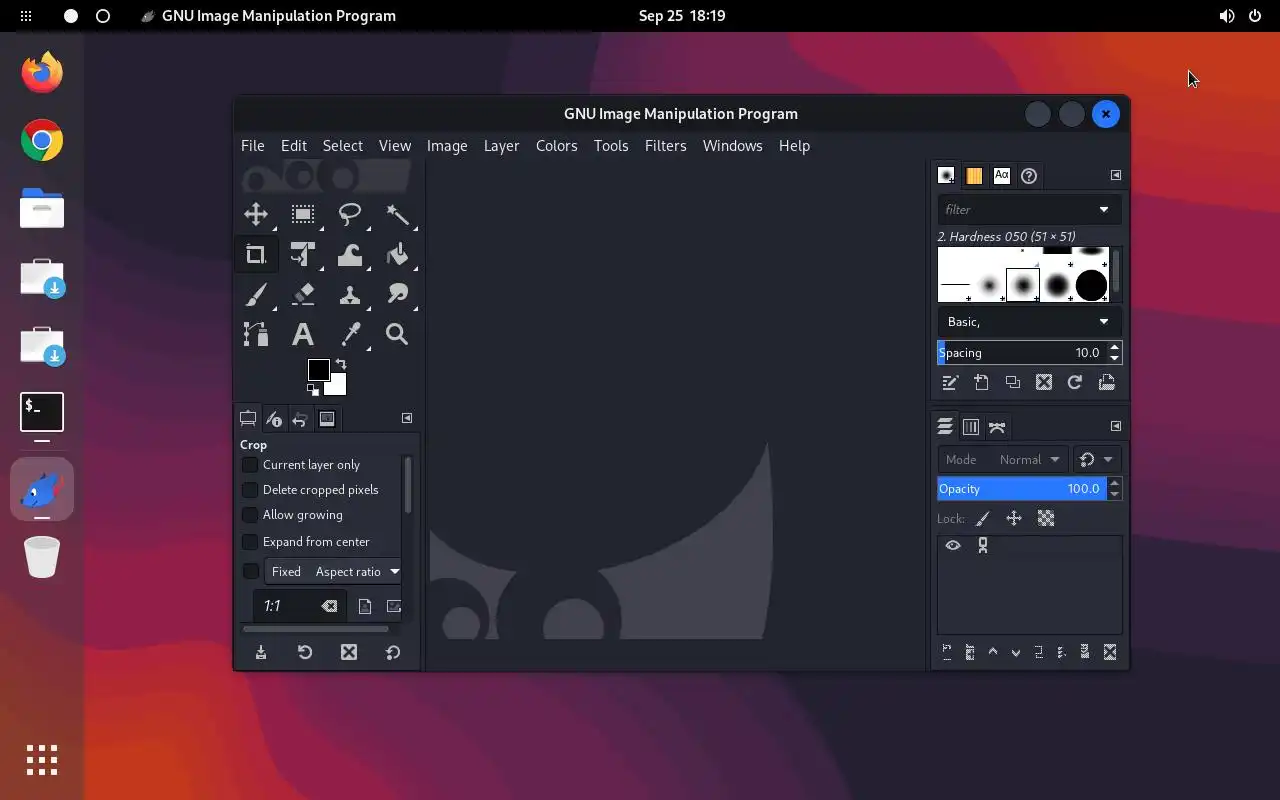1280x800 pixels.
Task: Switch to the Undo History tab
Action: coord(300,419)
